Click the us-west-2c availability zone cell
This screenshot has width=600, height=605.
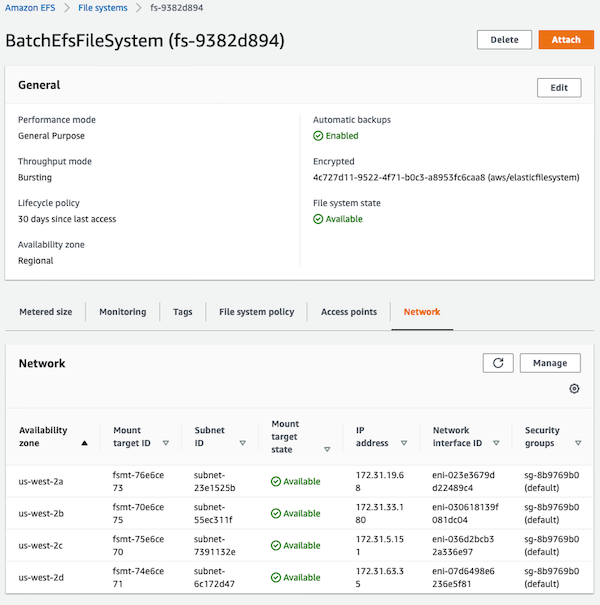pyautogui.click(x=41, y=546)
